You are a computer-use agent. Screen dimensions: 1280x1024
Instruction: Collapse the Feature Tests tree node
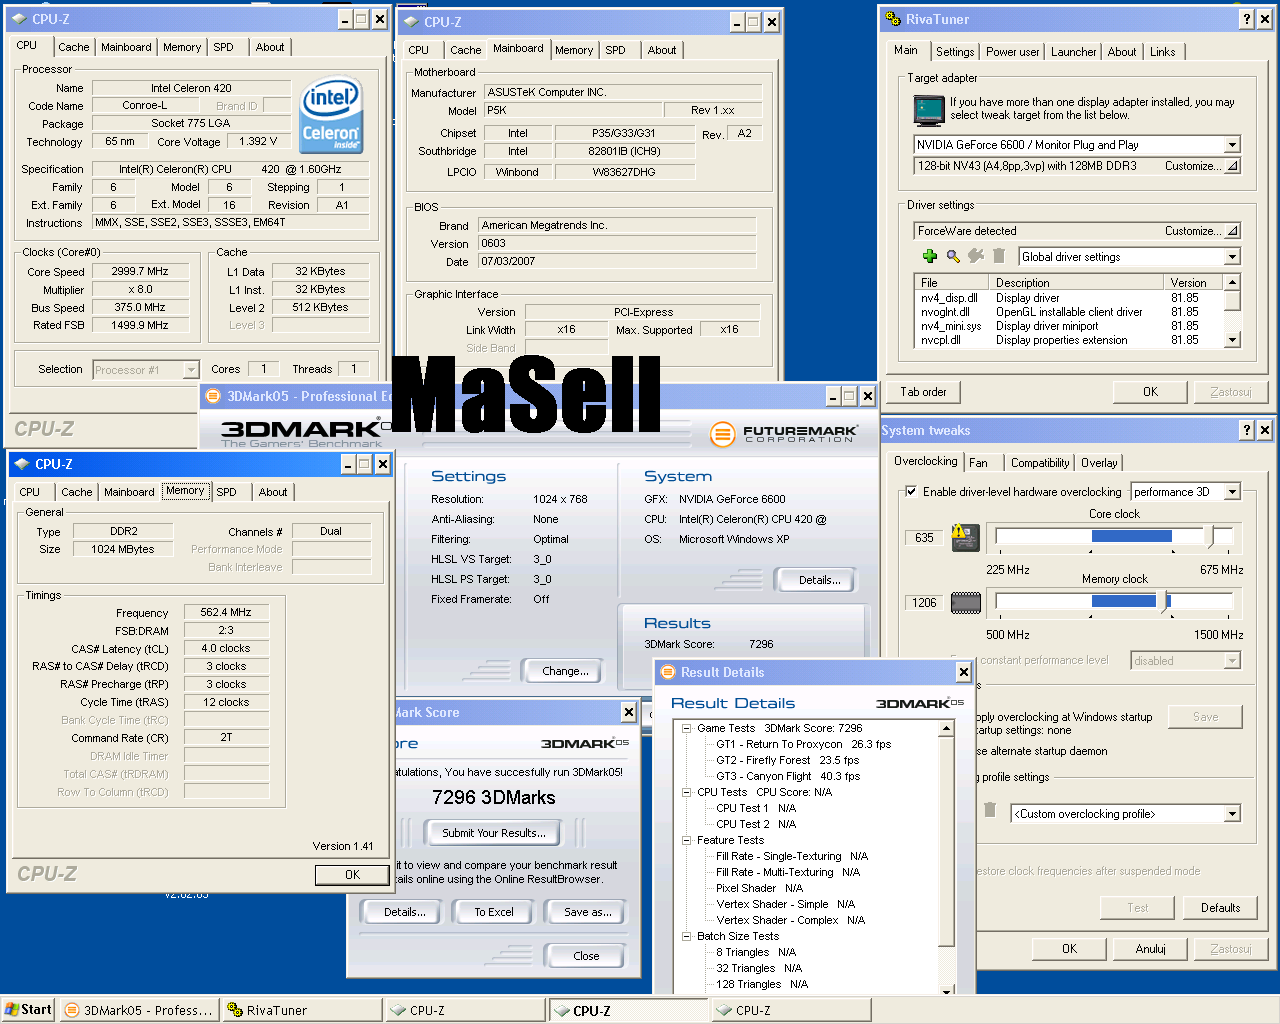coord(687,840)
